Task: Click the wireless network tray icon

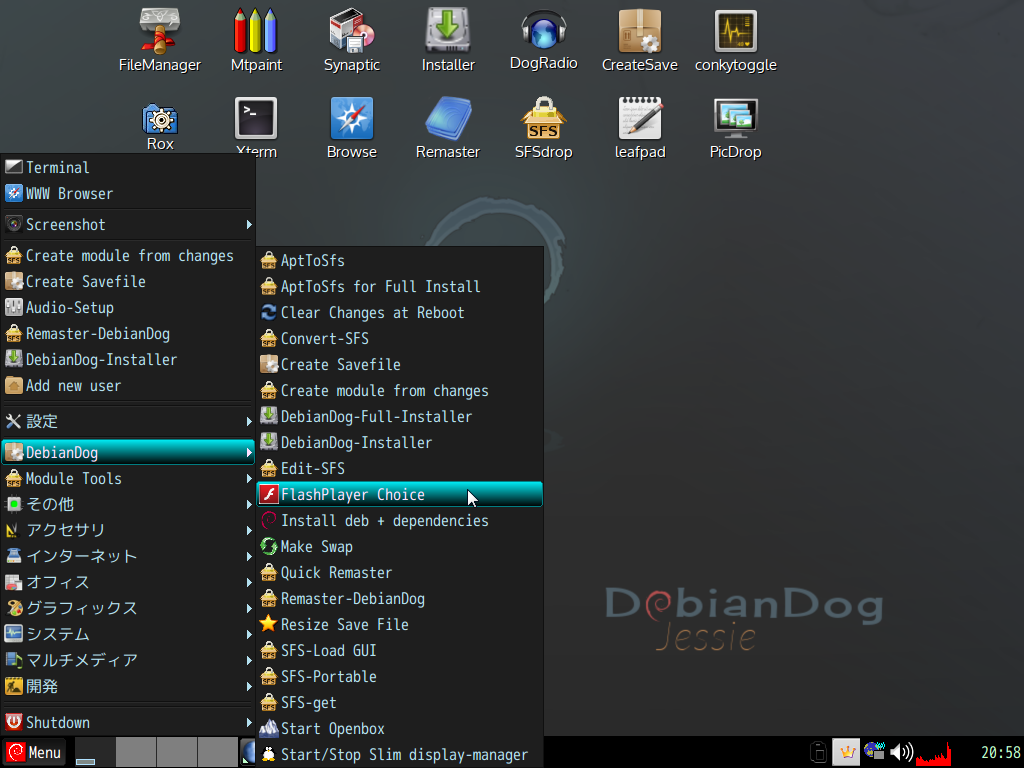Action: [x=874, y=751]
